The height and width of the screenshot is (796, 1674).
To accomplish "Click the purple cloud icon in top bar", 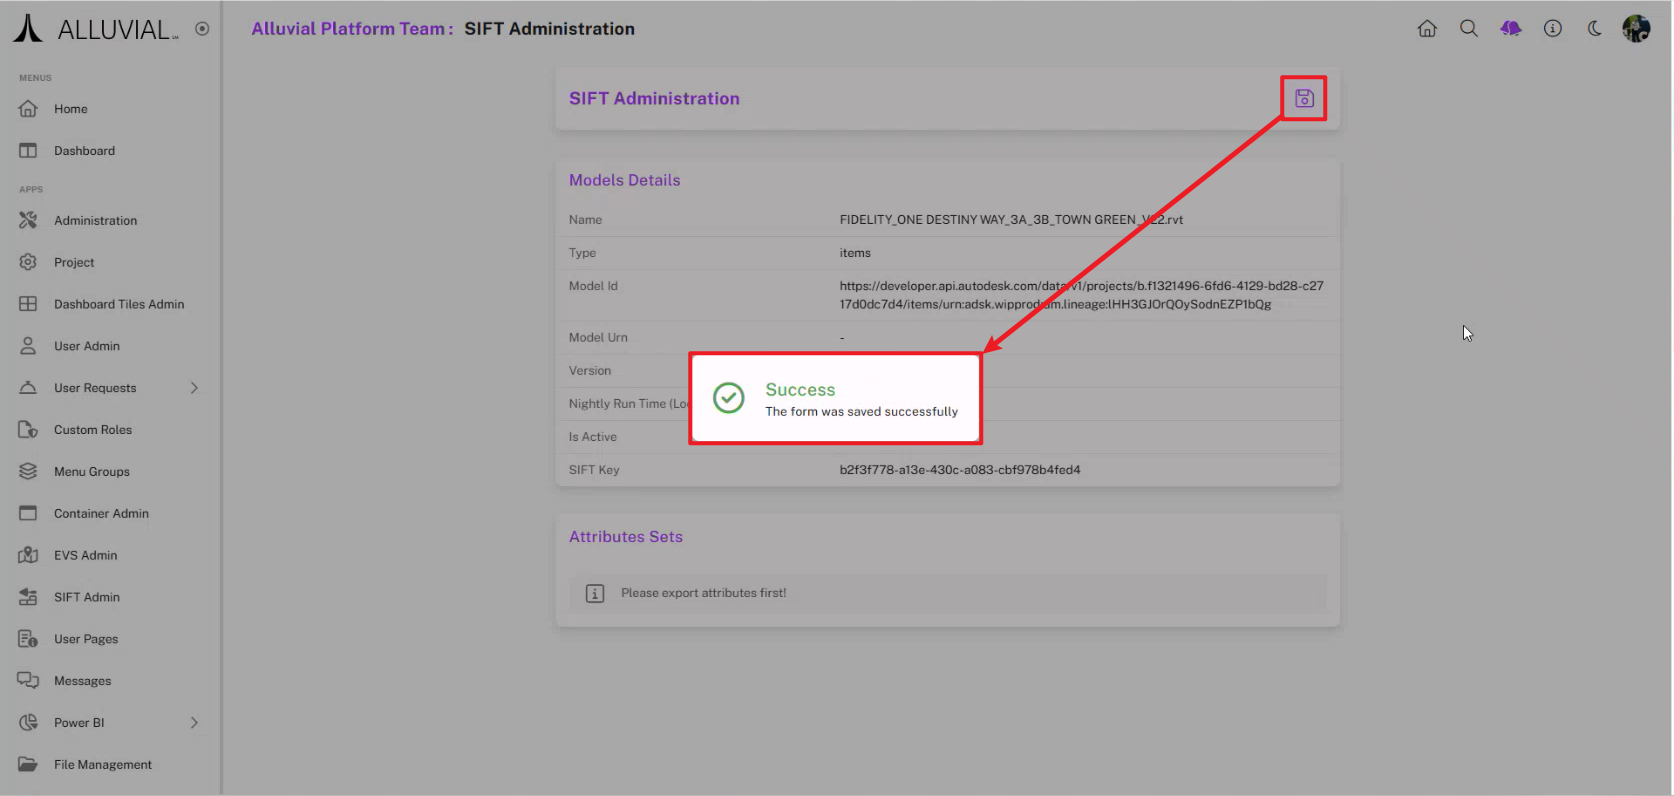I will (x=1511, y=29).
